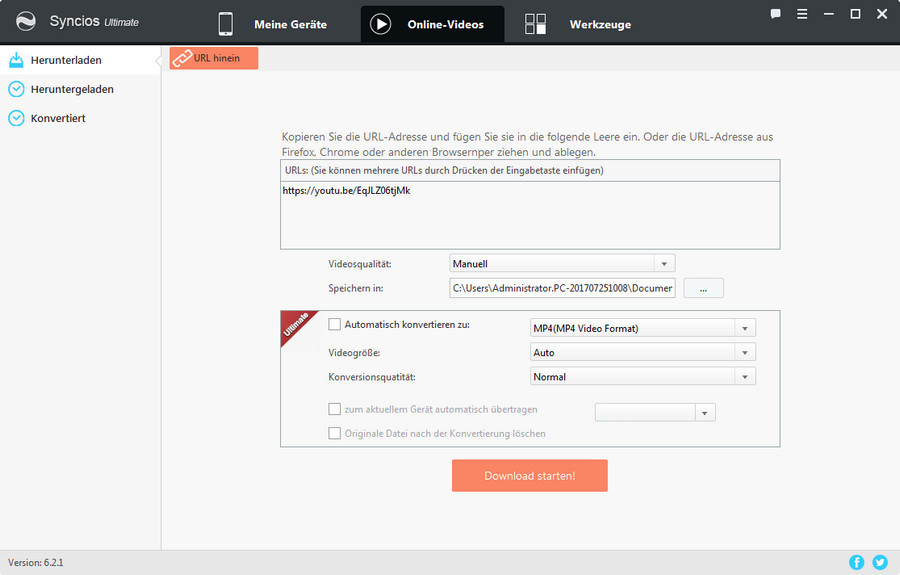This screenshot has height=575, width=900.
Task: Click the Version: 6.2.1 label
Action: click(36, 562)
